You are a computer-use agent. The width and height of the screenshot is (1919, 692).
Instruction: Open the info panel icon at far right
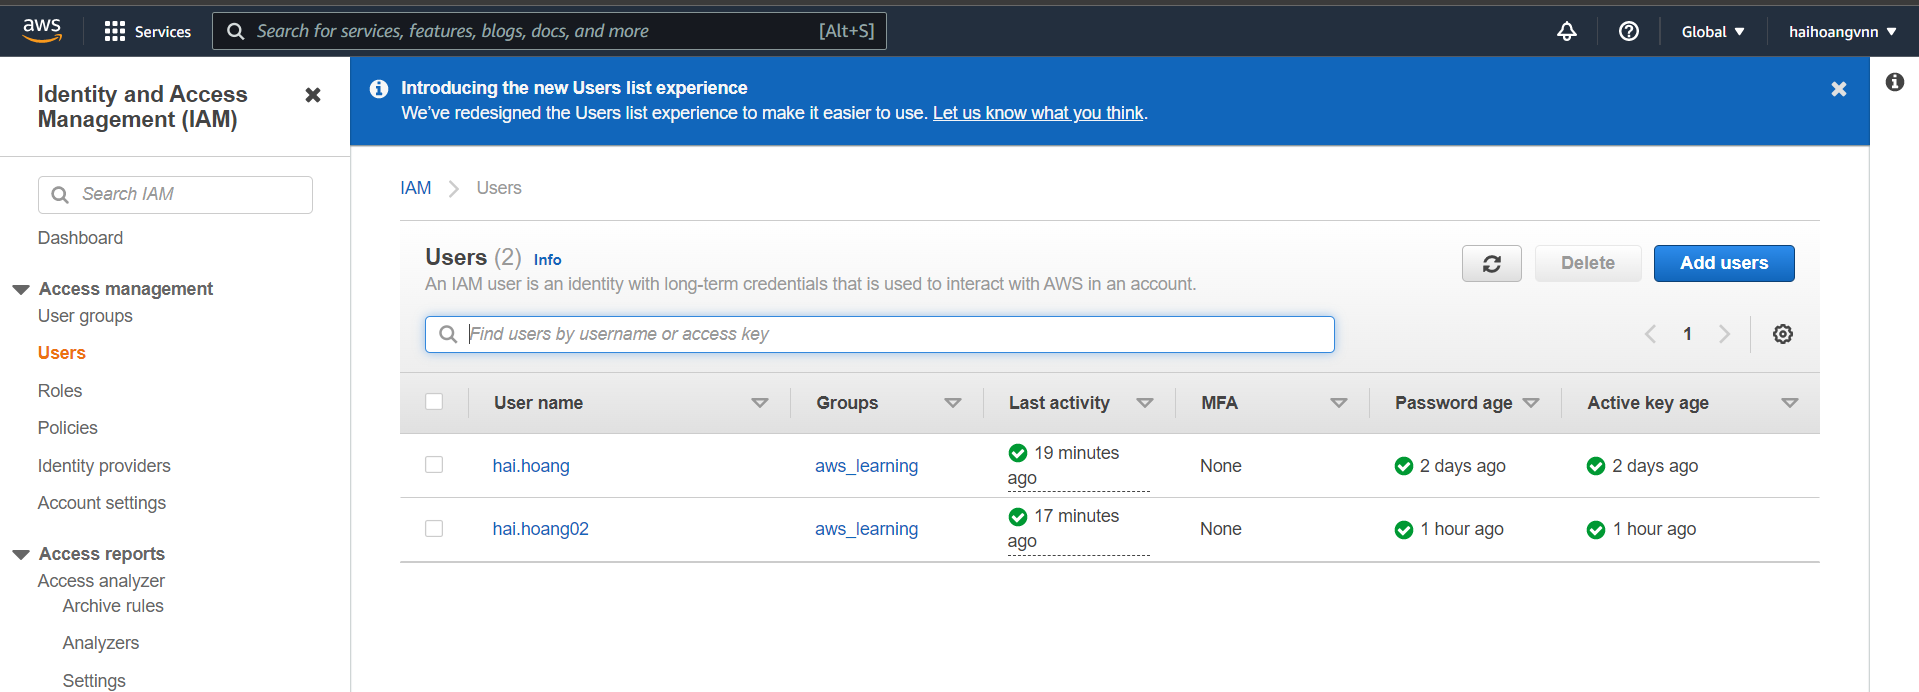pyautogui.click(x=1895, y=82)
